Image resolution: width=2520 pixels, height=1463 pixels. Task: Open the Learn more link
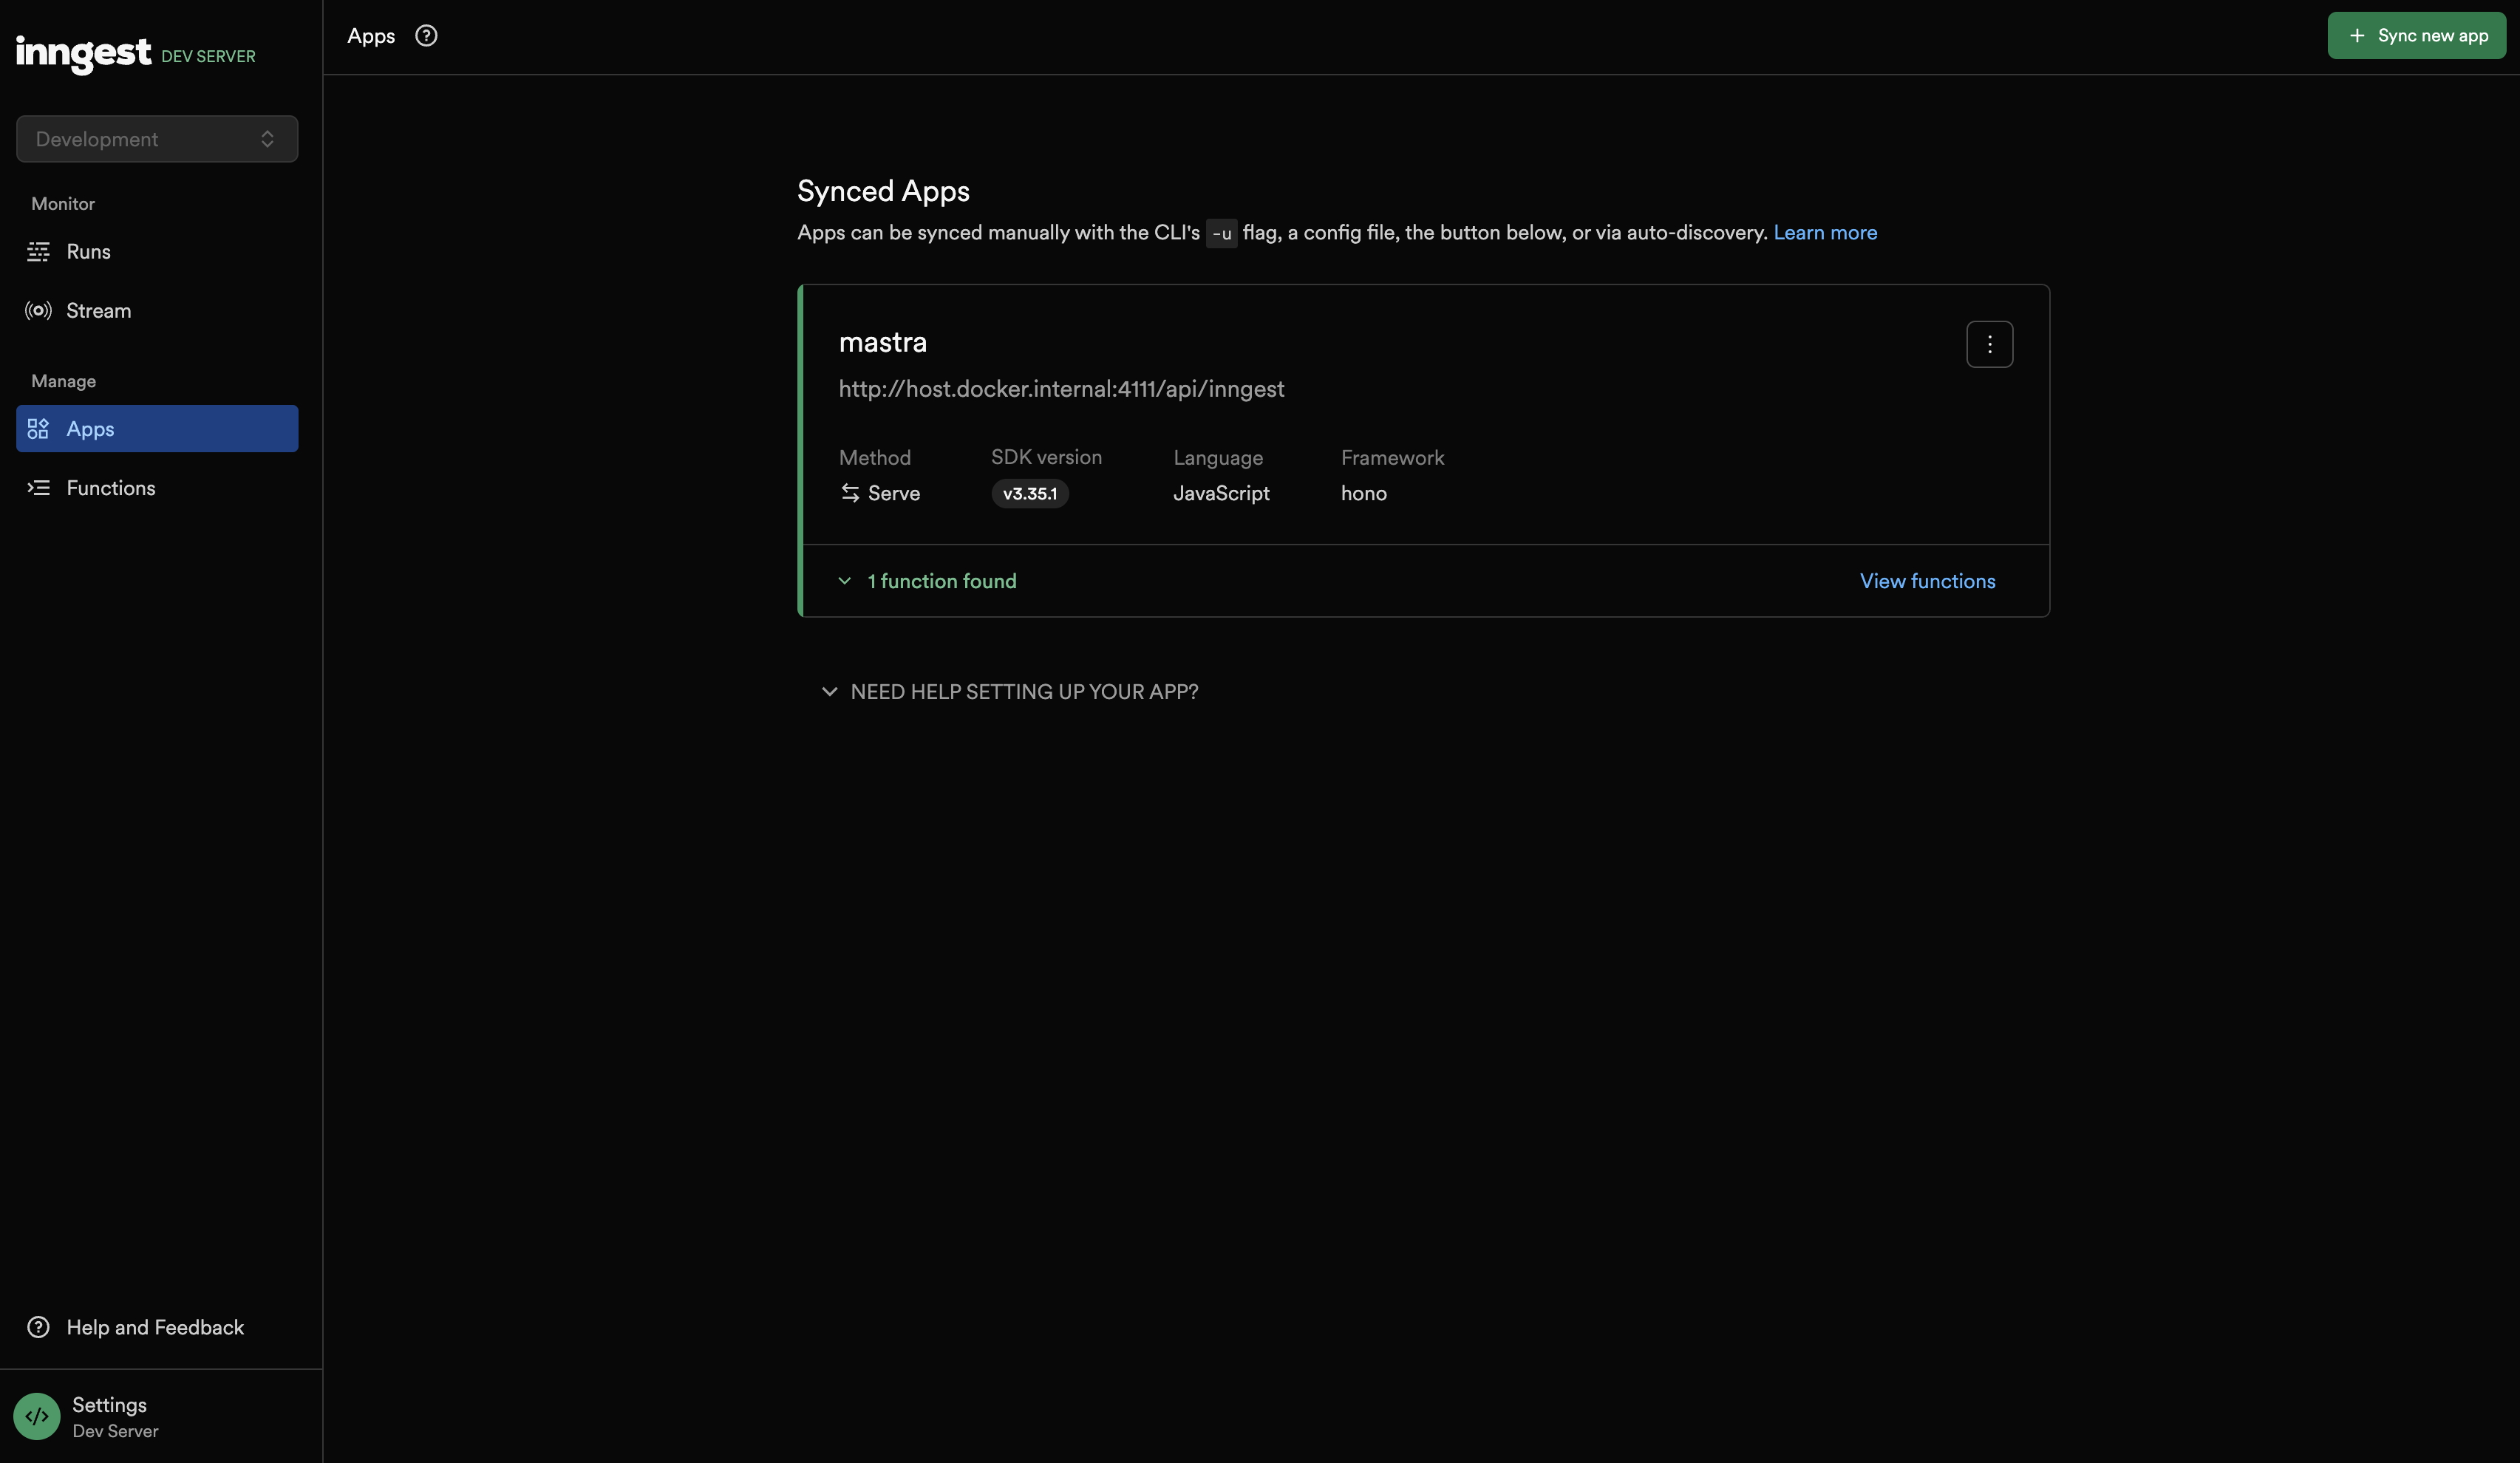pos(1825,232)
